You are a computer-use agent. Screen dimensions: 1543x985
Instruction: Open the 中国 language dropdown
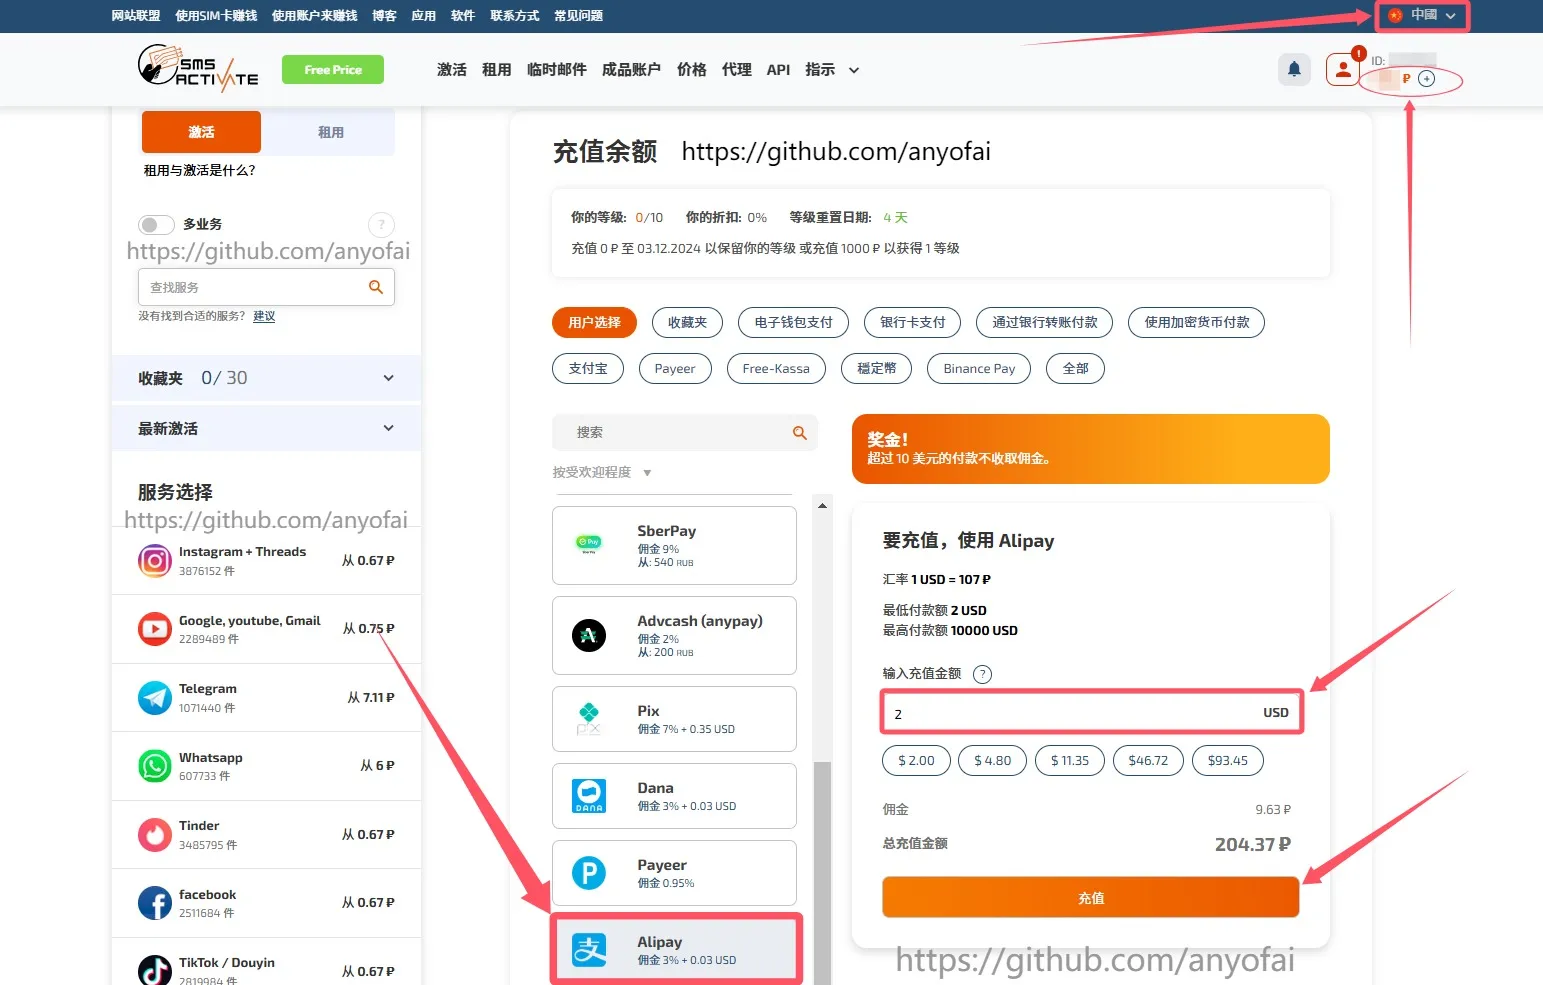coord(1422,15)
